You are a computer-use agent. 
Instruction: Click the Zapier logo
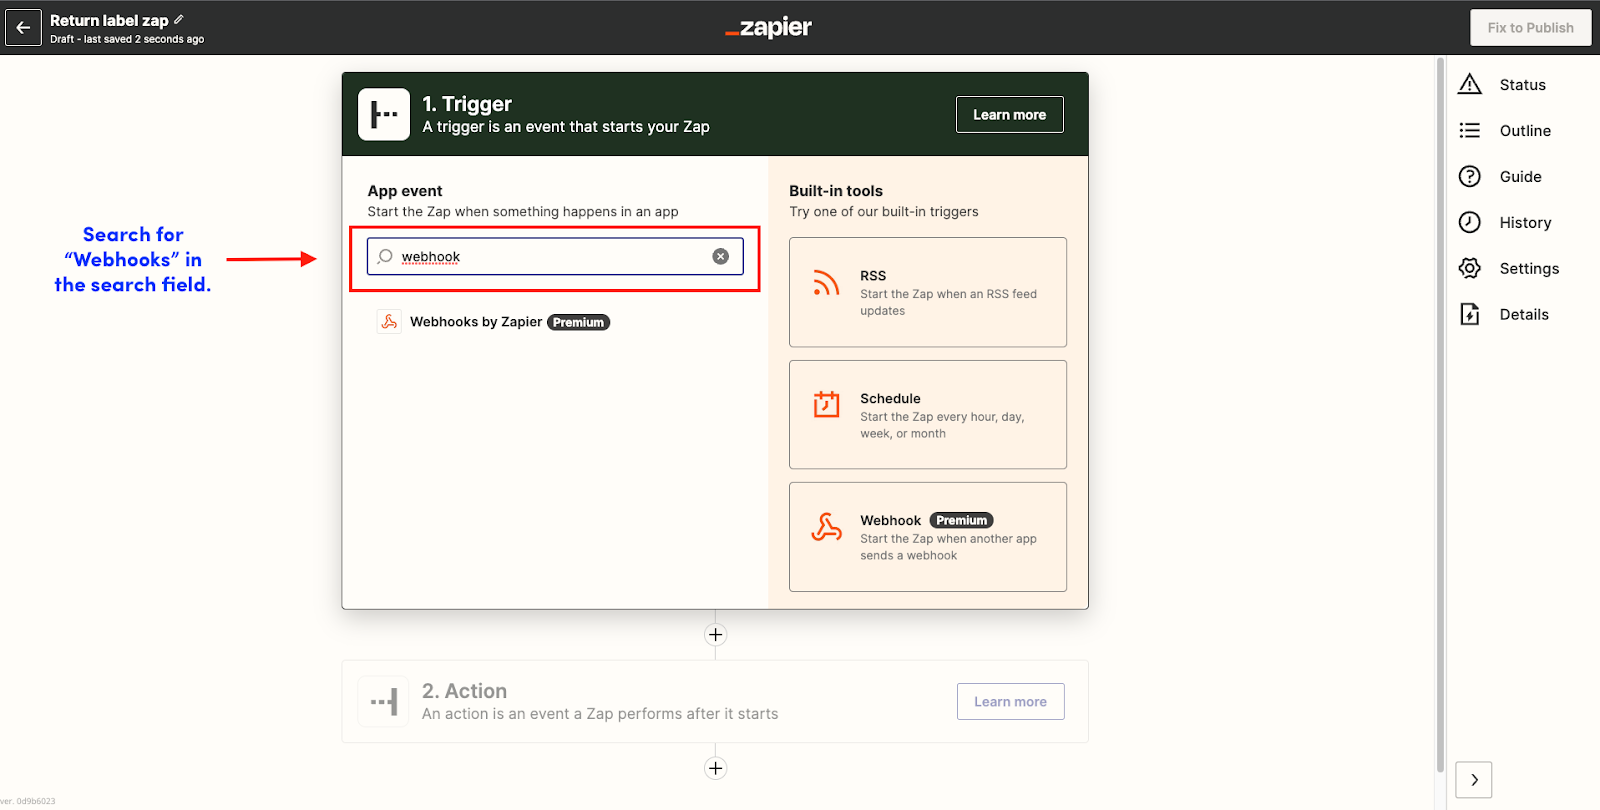point(768,28)
